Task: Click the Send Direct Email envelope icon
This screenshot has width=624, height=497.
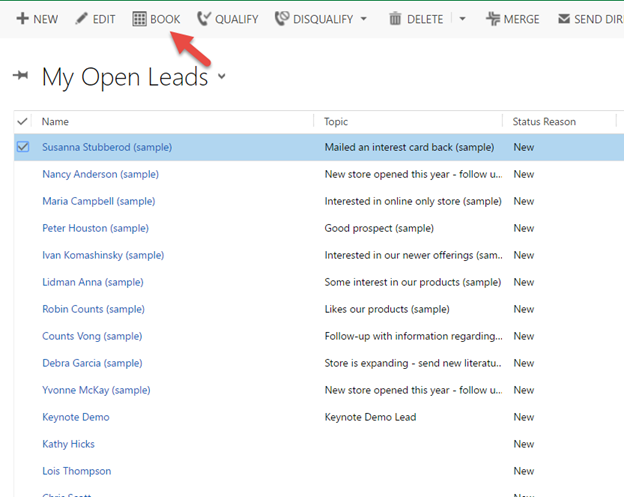Action: 564,19
